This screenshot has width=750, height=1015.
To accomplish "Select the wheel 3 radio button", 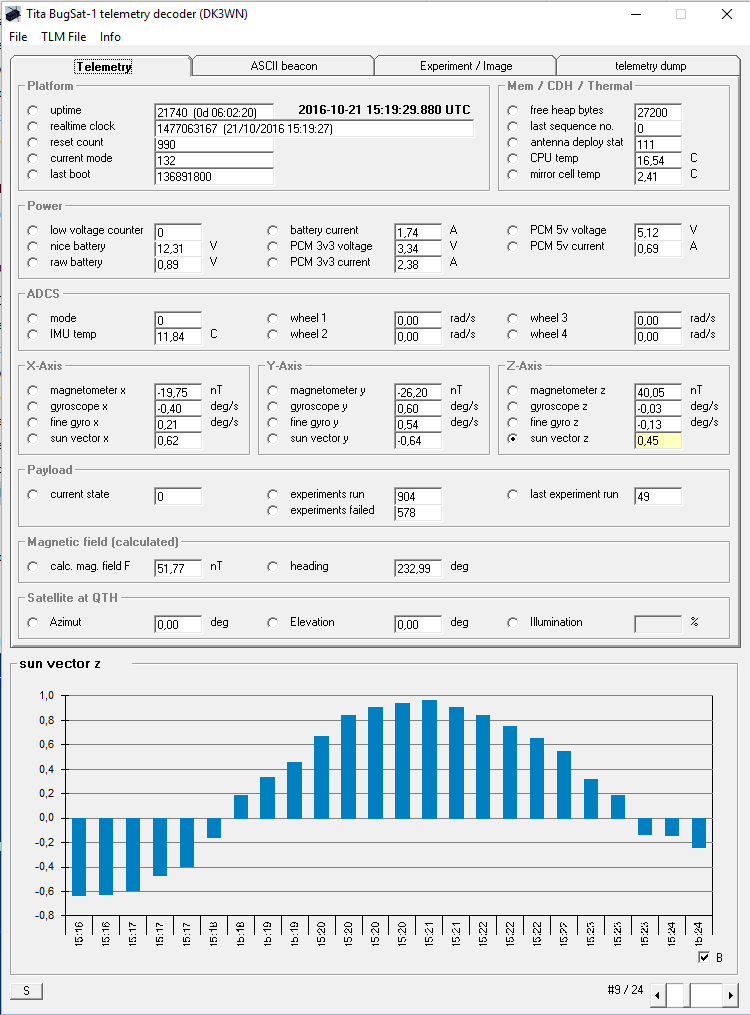I will [513, 318].
